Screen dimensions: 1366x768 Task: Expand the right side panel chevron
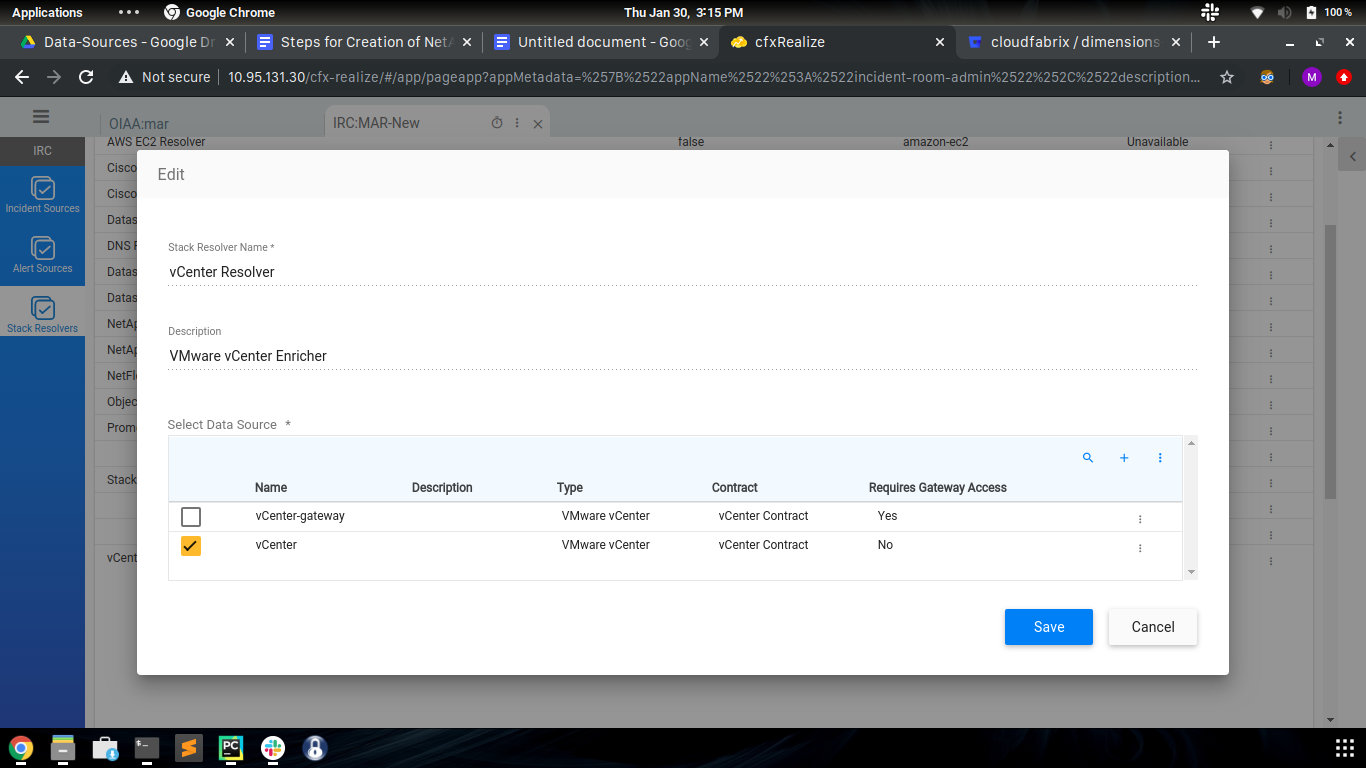[1353, 157]
